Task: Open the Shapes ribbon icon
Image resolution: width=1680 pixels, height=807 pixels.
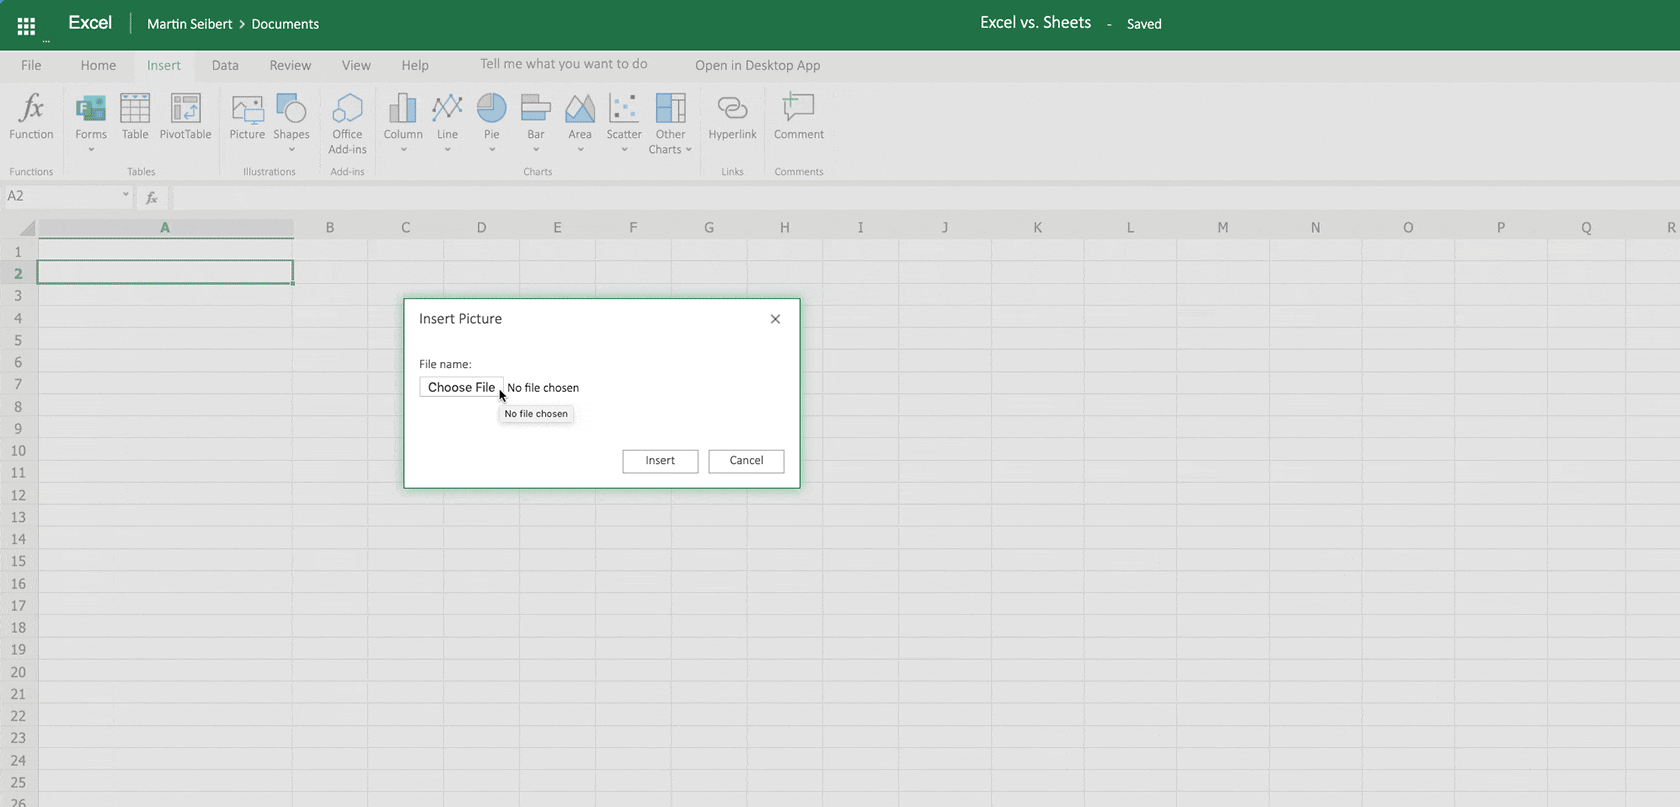Action: click(x=291, y=108)
